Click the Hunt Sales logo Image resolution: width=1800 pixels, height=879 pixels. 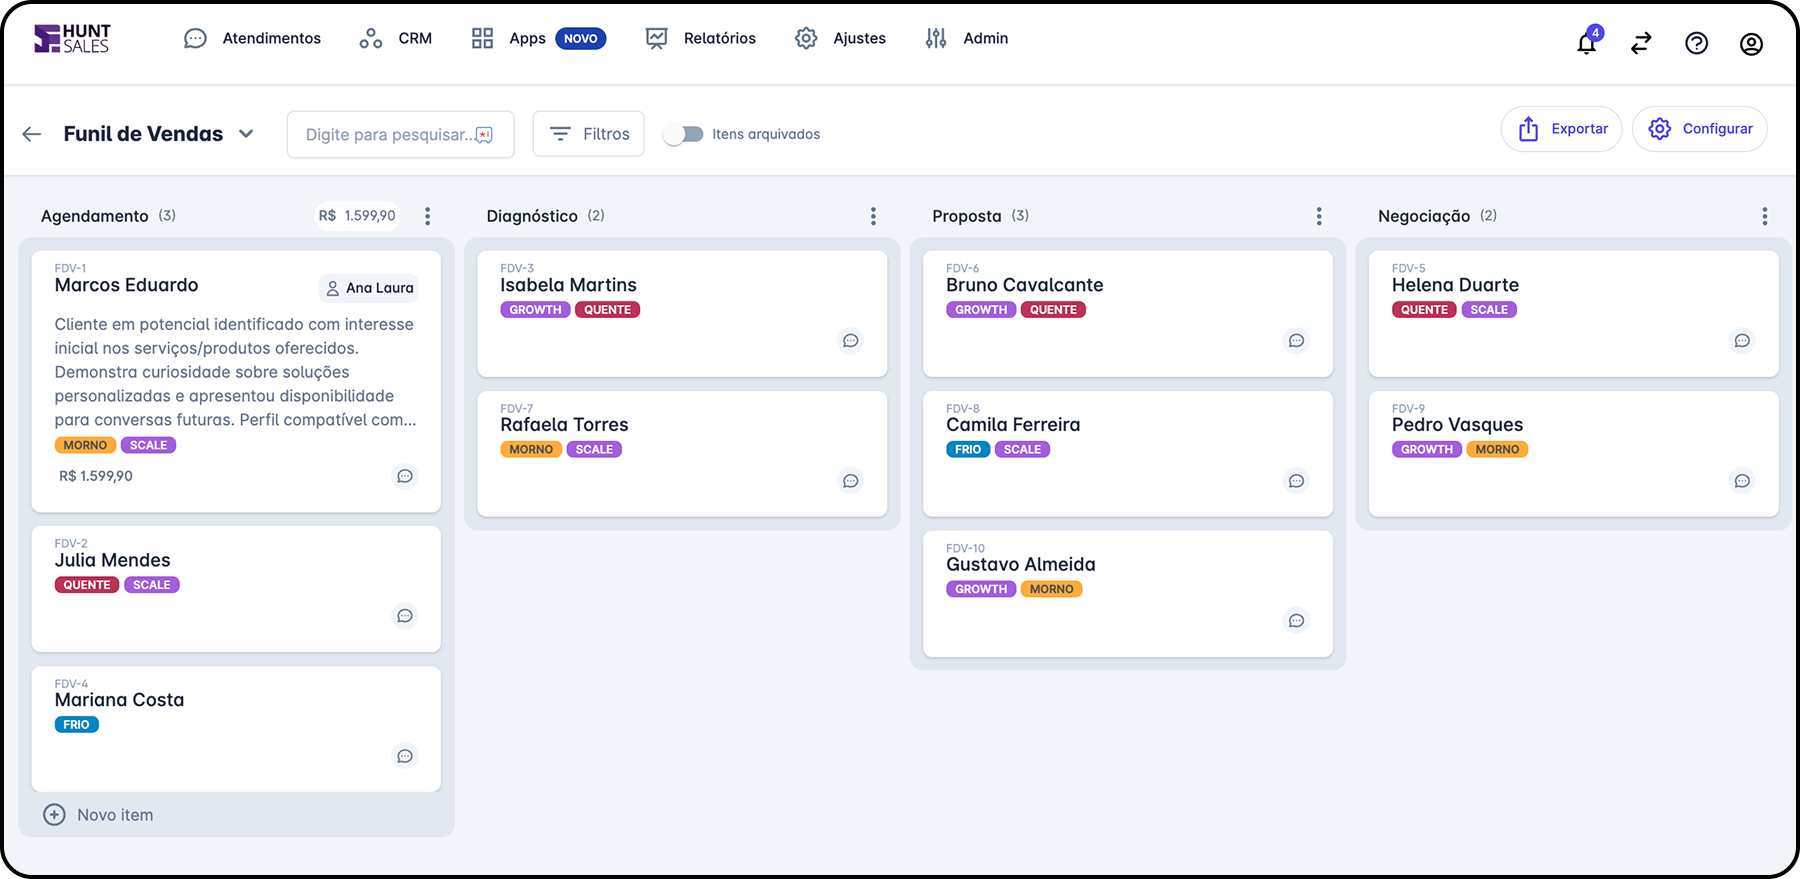point(72,38)
